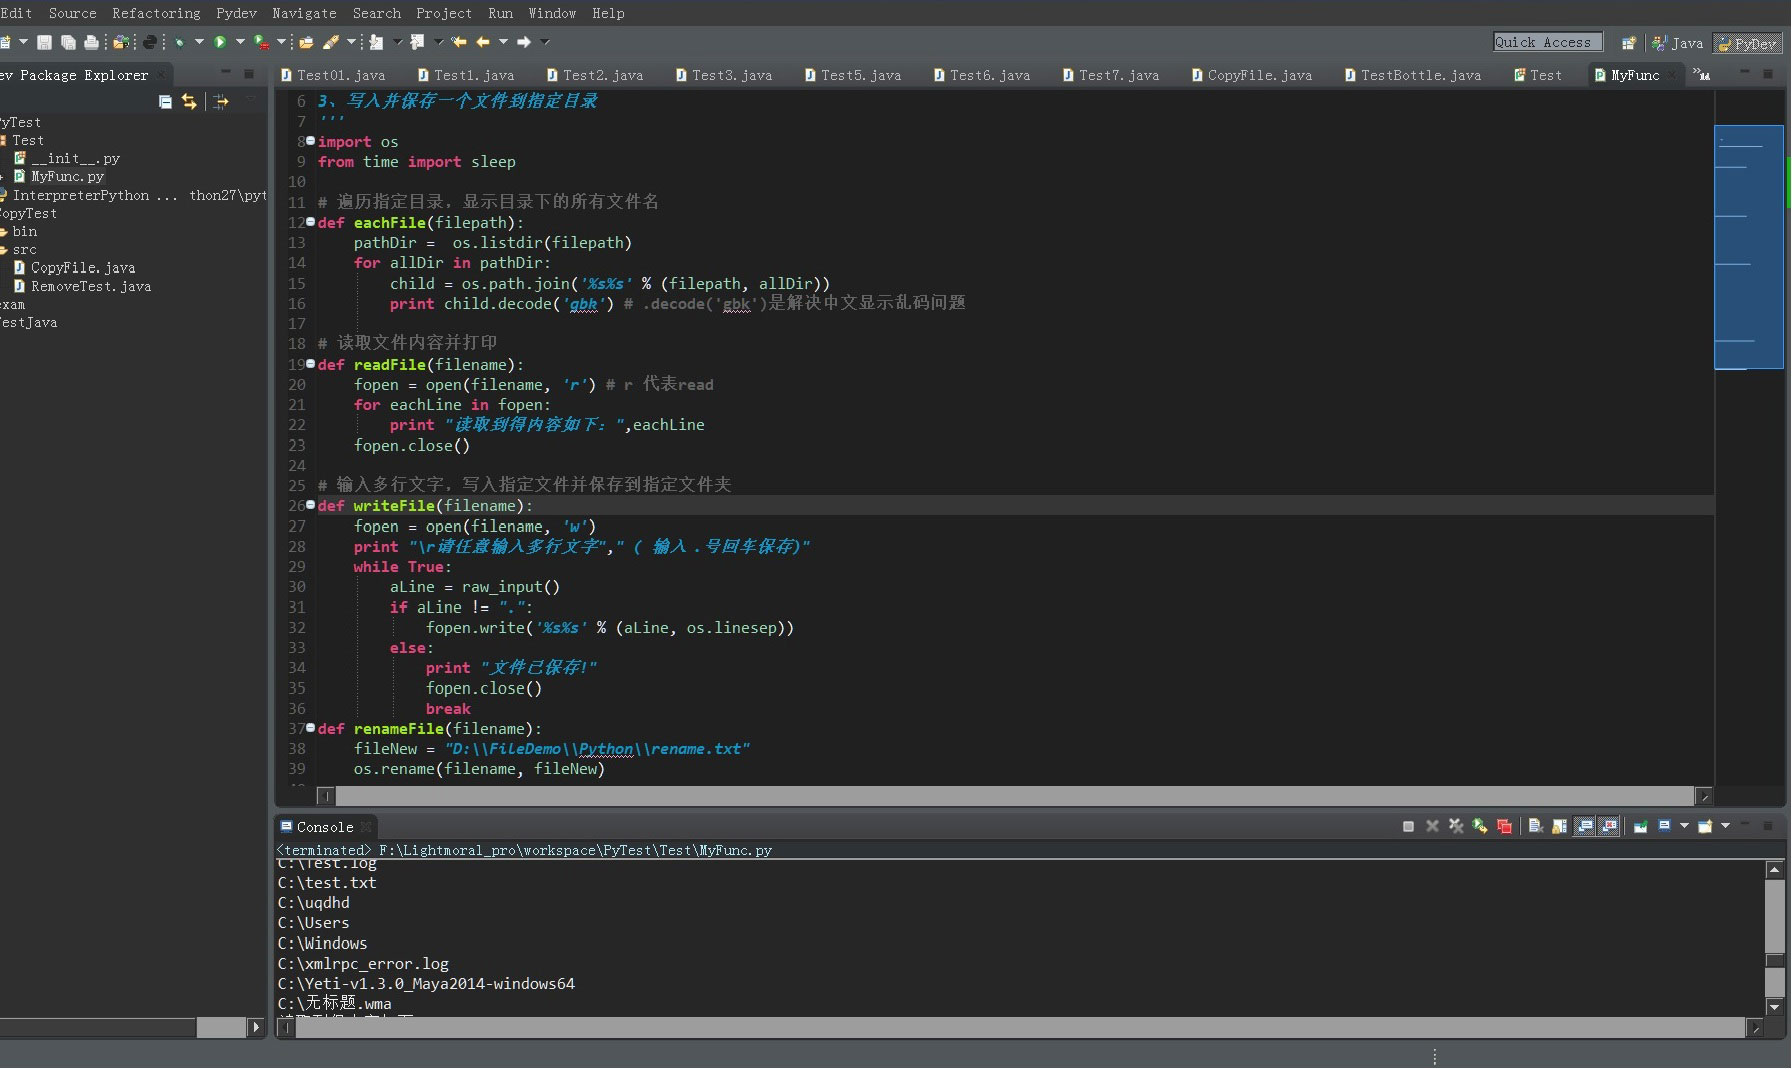Click the Python PyDev toolbar icon
Image resolution: width=1792 pixels, height=1069 pixels.
150,42
